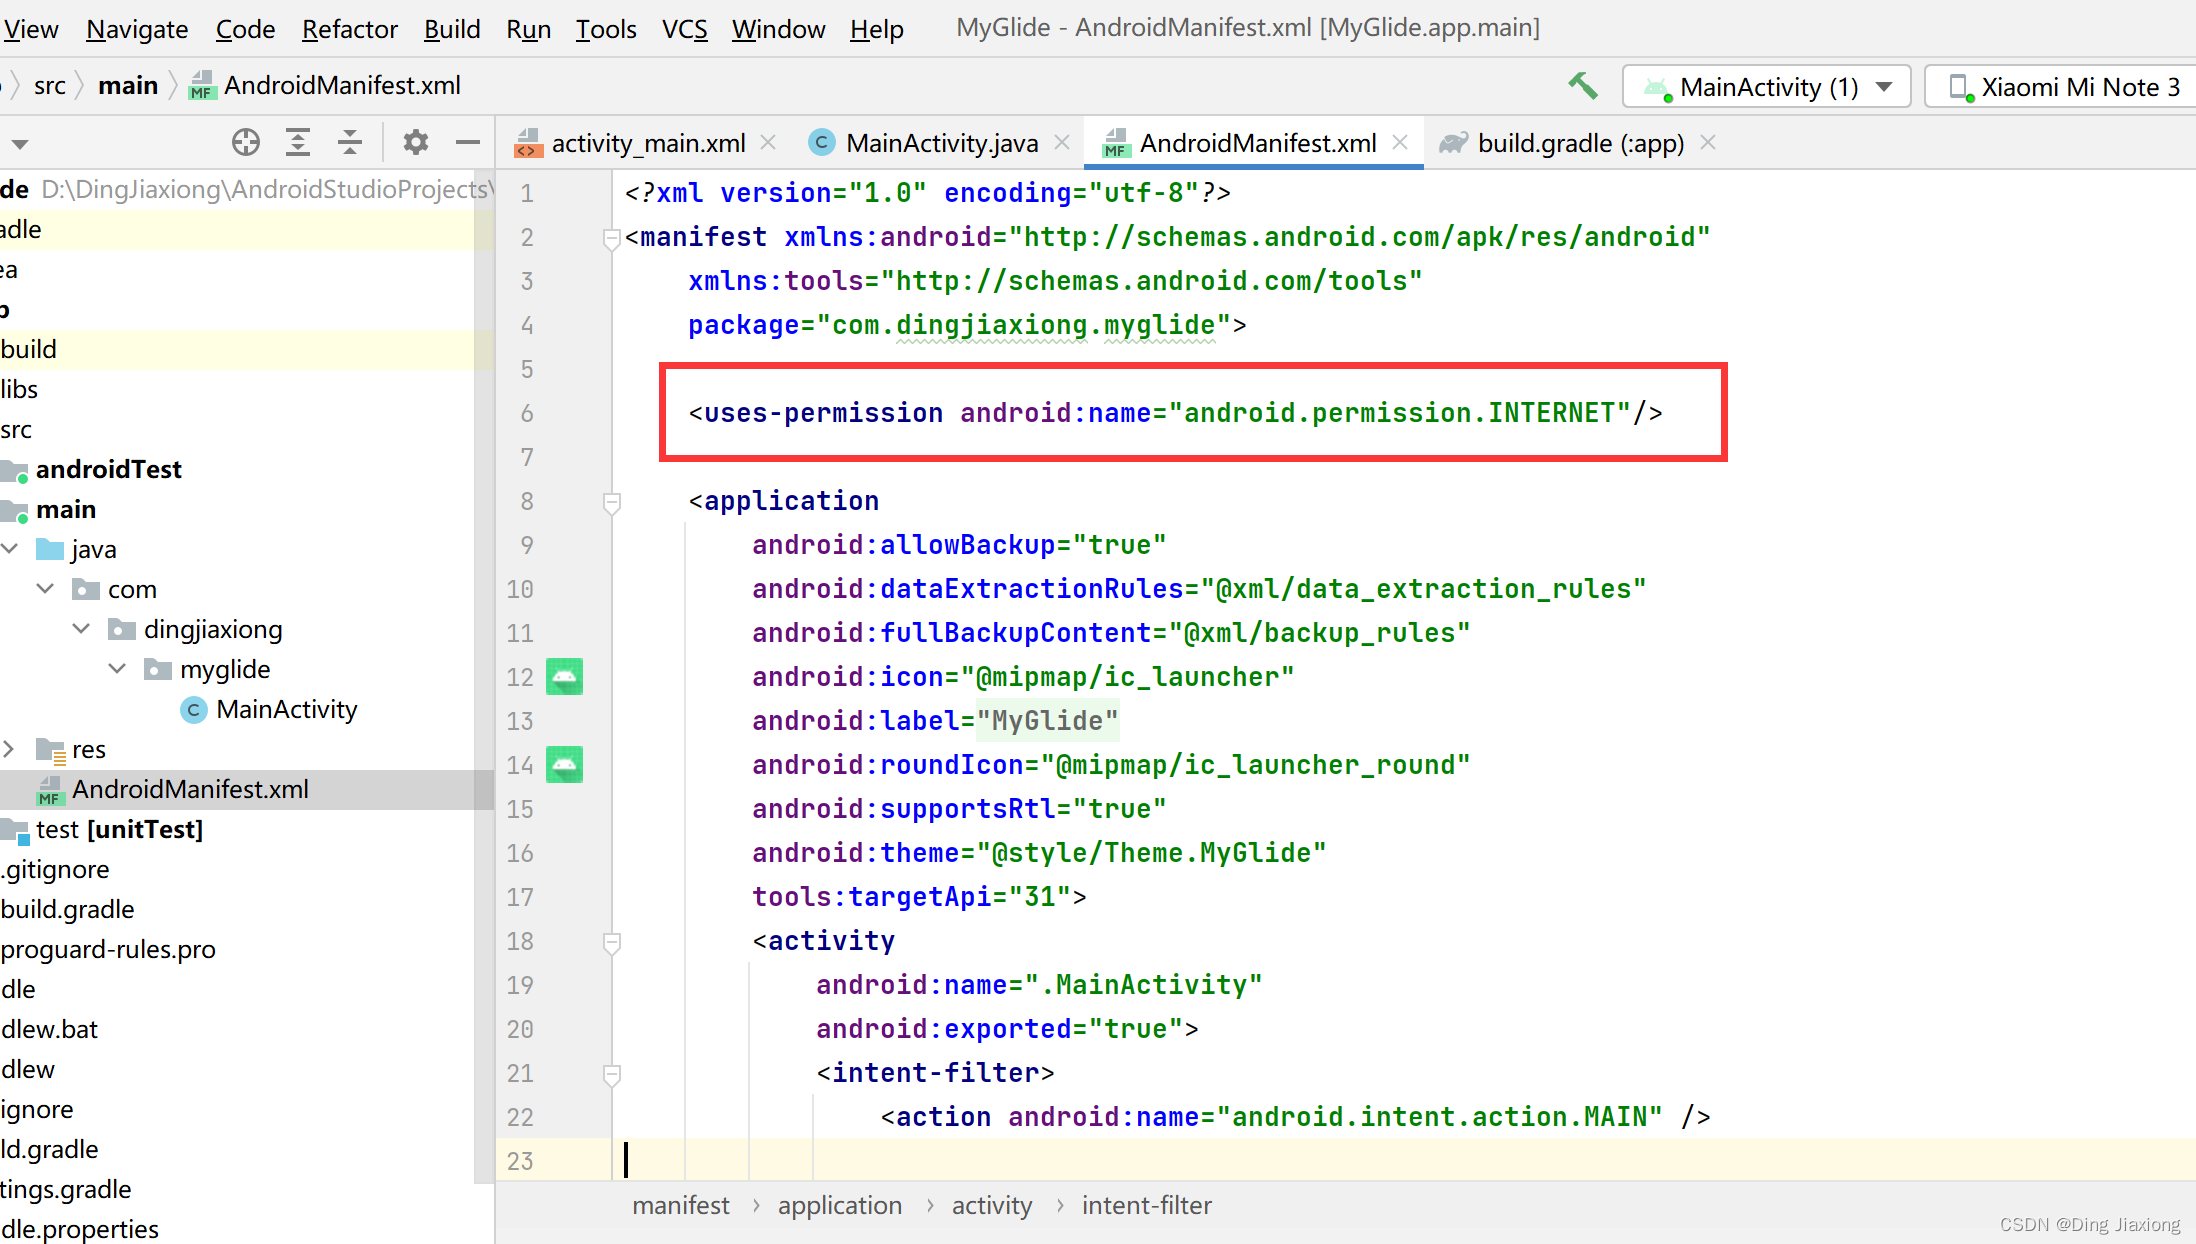The height and width of the screenshot is (1244, 2196).
Task: Select the libs folder
Action: [x=19, y=389]
